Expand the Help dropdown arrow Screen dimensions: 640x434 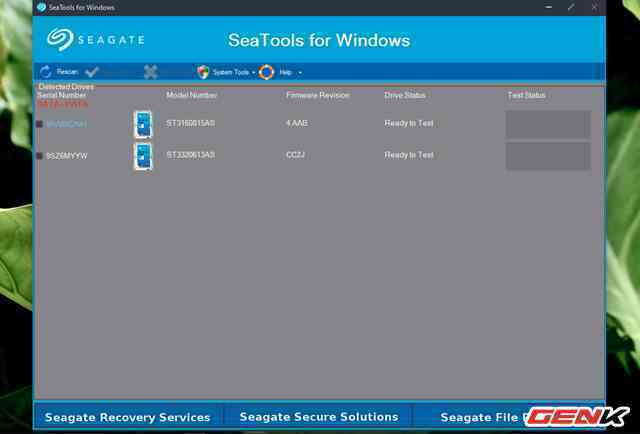300,73
